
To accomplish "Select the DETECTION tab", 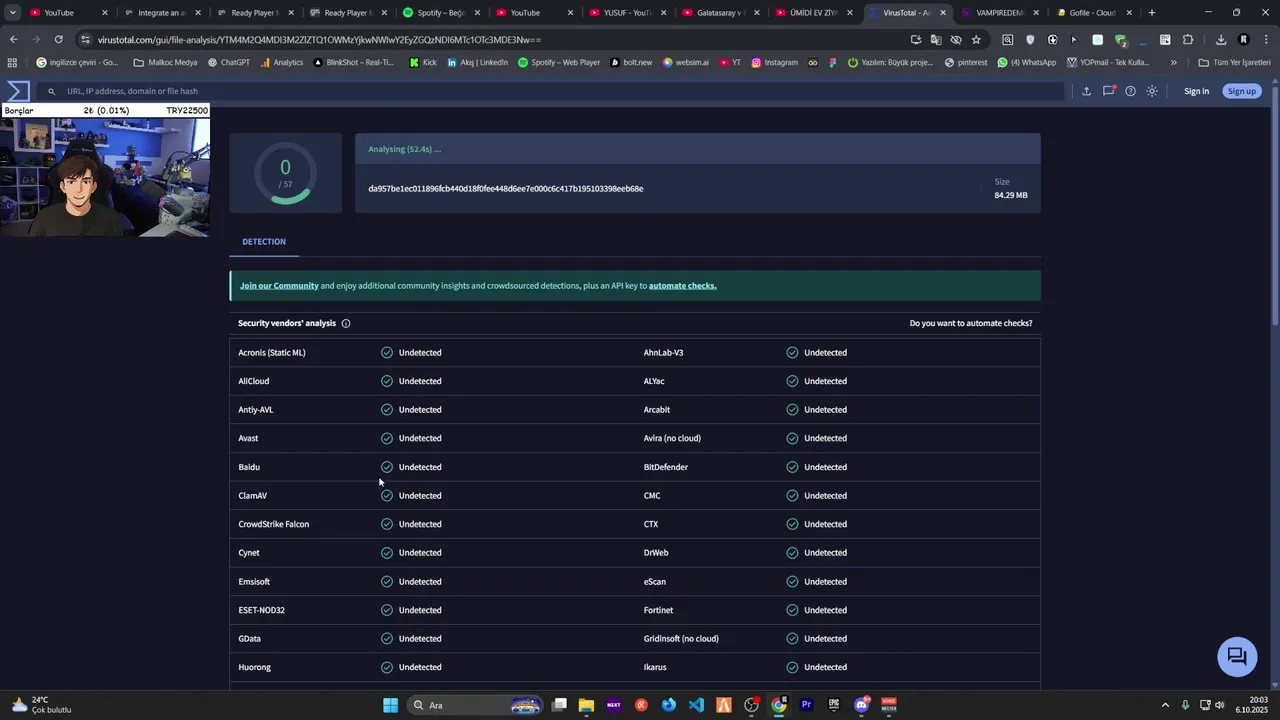I will pyautogui.click(x=264, y=242).
